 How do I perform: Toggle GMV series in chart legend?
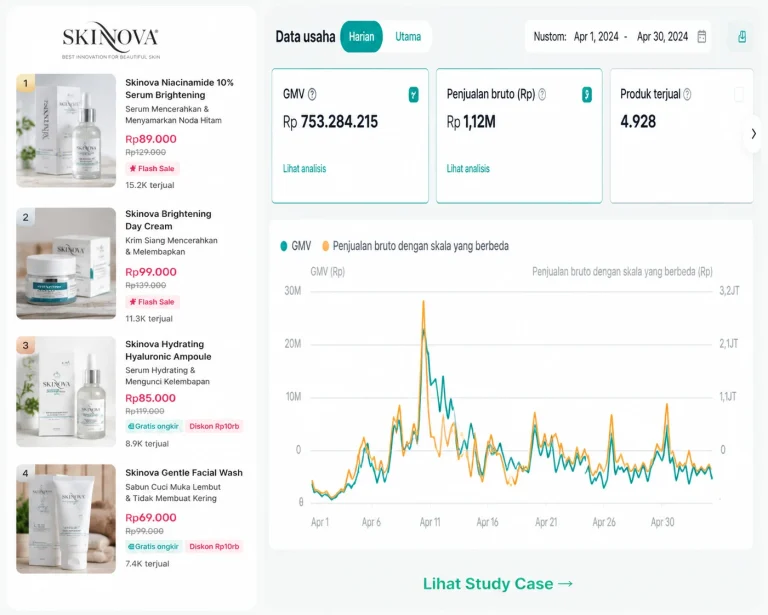tap(295, 246)
